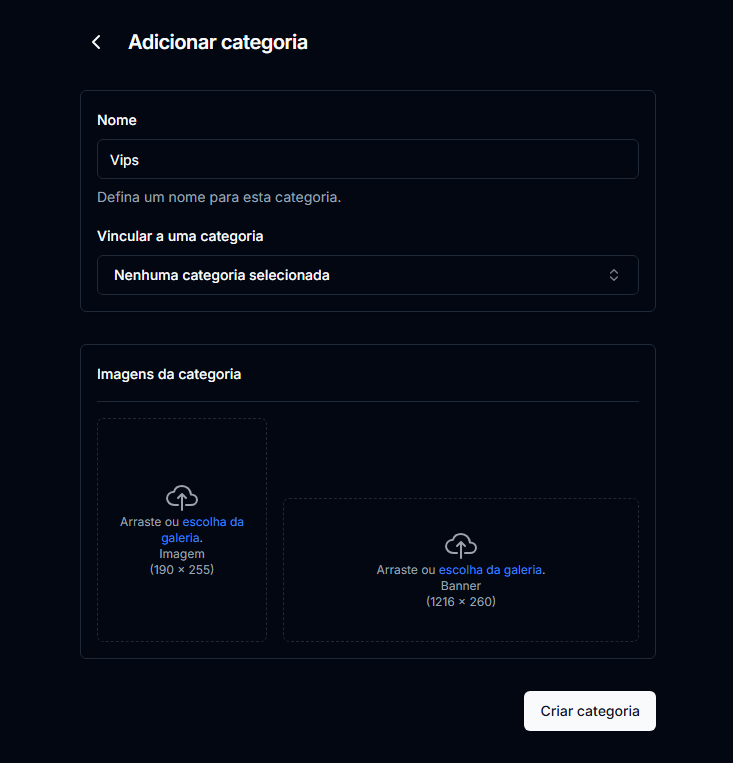733x763 pixels.
Task: Click cloud upload icon in Banner dropzone
Action: [x=460, y=545]
